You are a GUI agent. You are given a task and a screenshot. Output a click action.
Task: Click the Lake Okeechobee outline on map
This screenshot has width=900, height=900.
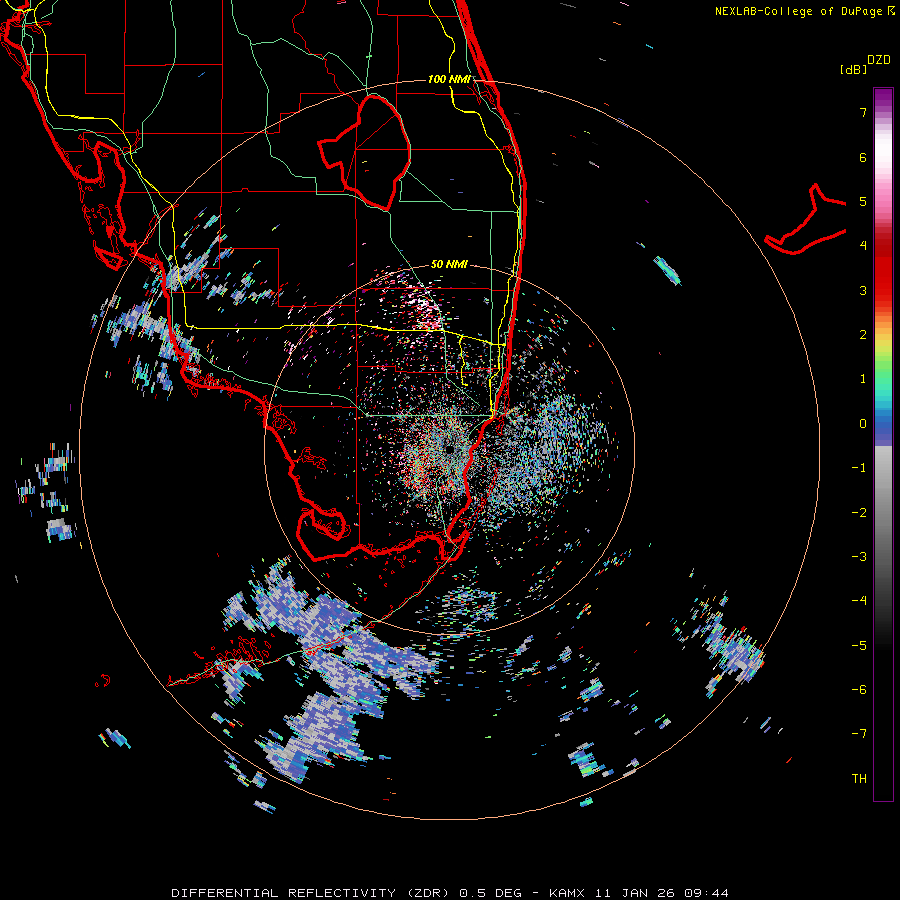click(x=364, y=153)
